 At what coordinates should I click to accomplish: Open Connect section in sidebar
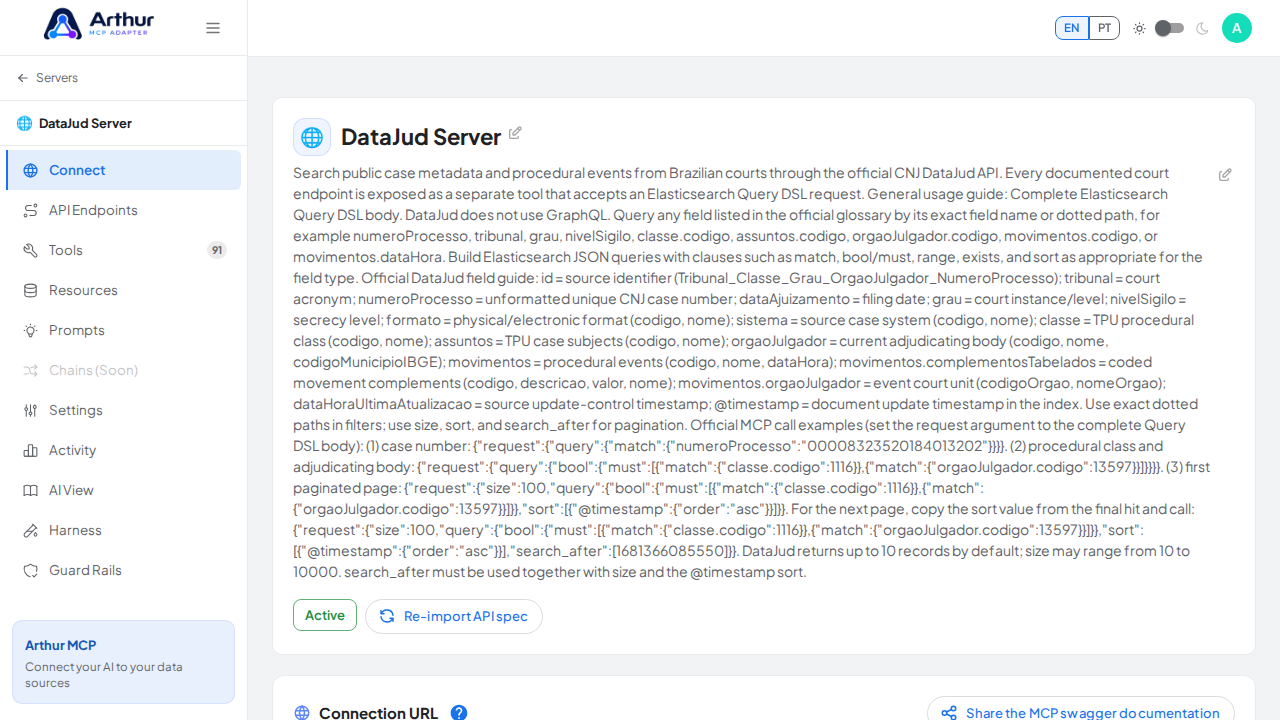[123, 170]
